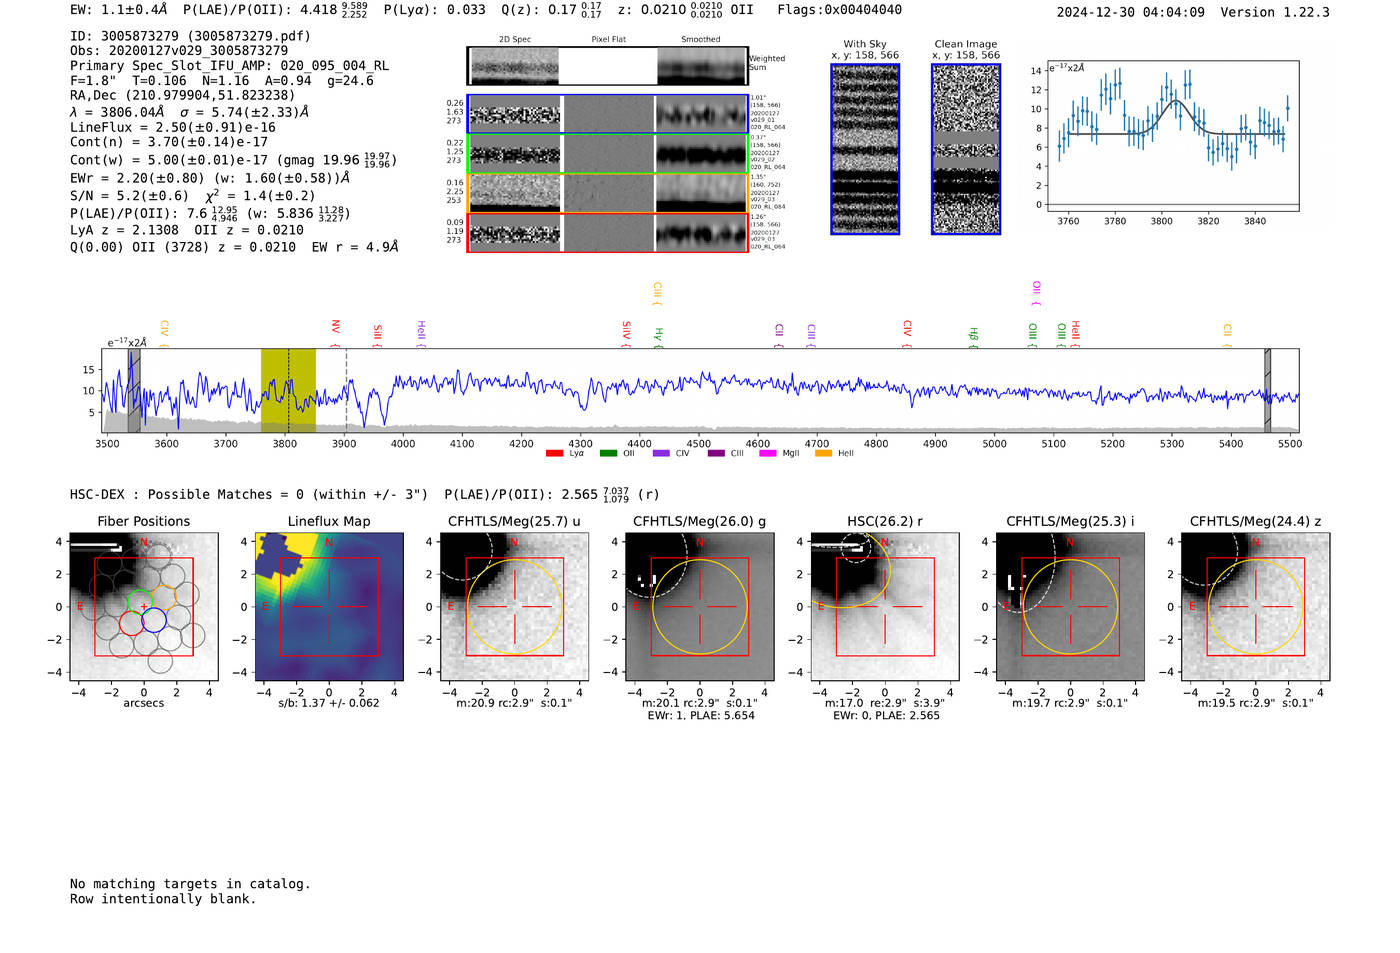Click the Obs: 20200127v029_3005873279 line
1400x953 pixels.
tap(179, 50)
